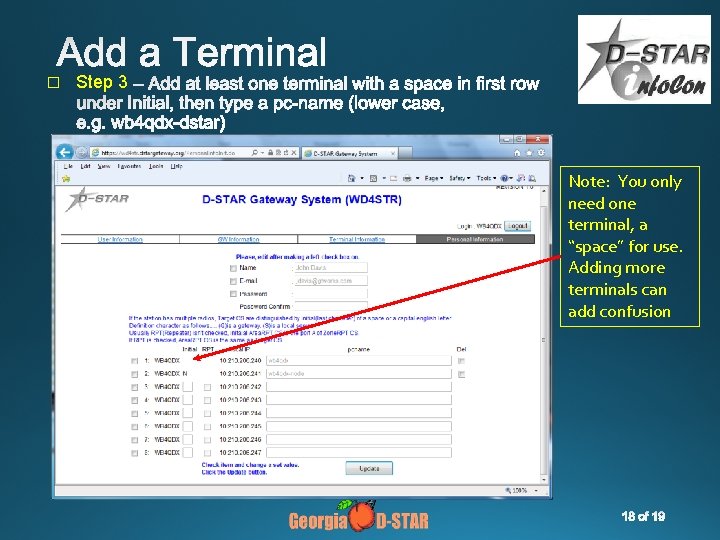Click the Home icon in the command bar
Image resolution: width=720 pixels, height=540 pixels.
coord(352,178)
